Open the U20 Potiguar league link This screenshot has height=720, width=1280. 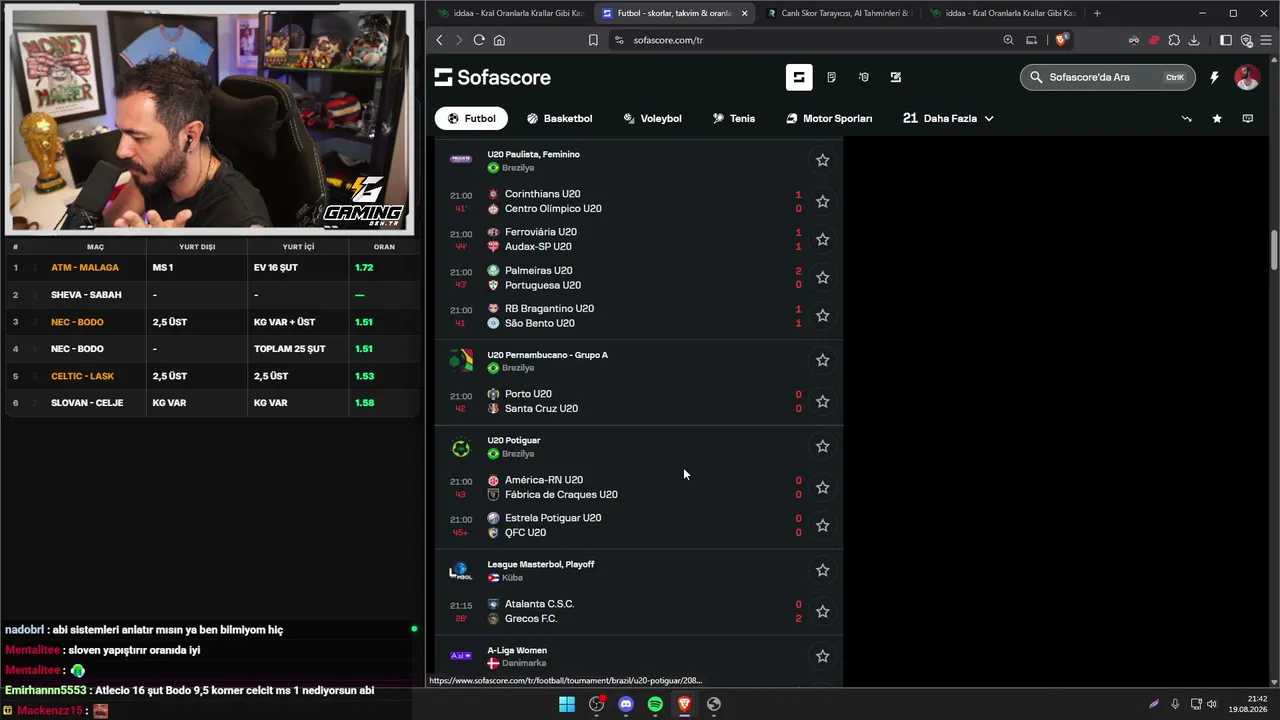(x=514, y=440)
